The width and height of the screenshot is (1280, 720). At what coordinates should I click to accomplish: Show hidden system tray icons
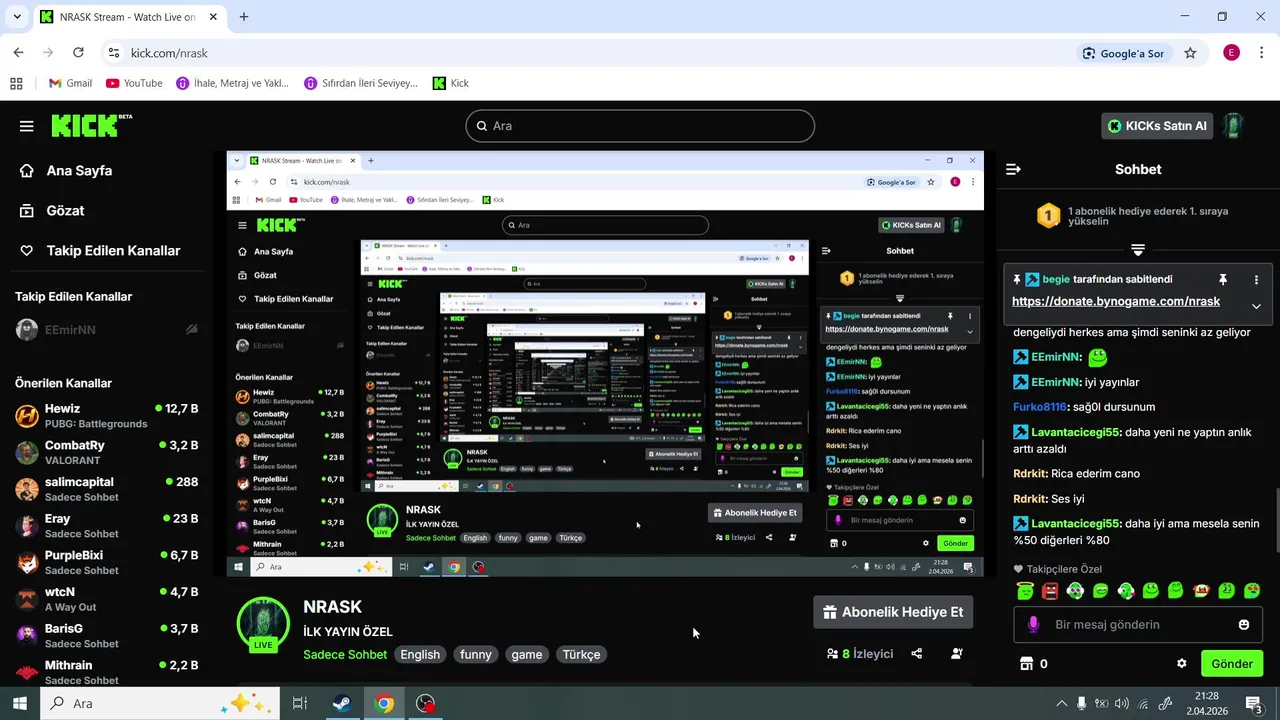pos(1061,703)
